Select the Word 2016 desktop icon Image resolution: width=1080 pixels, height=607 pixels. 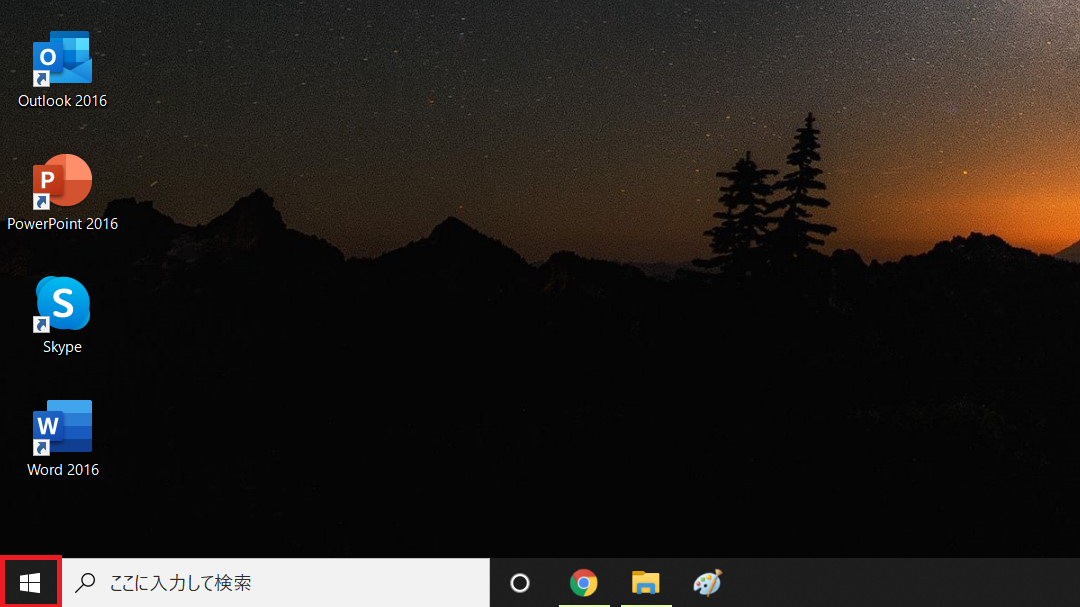point(62,427)
